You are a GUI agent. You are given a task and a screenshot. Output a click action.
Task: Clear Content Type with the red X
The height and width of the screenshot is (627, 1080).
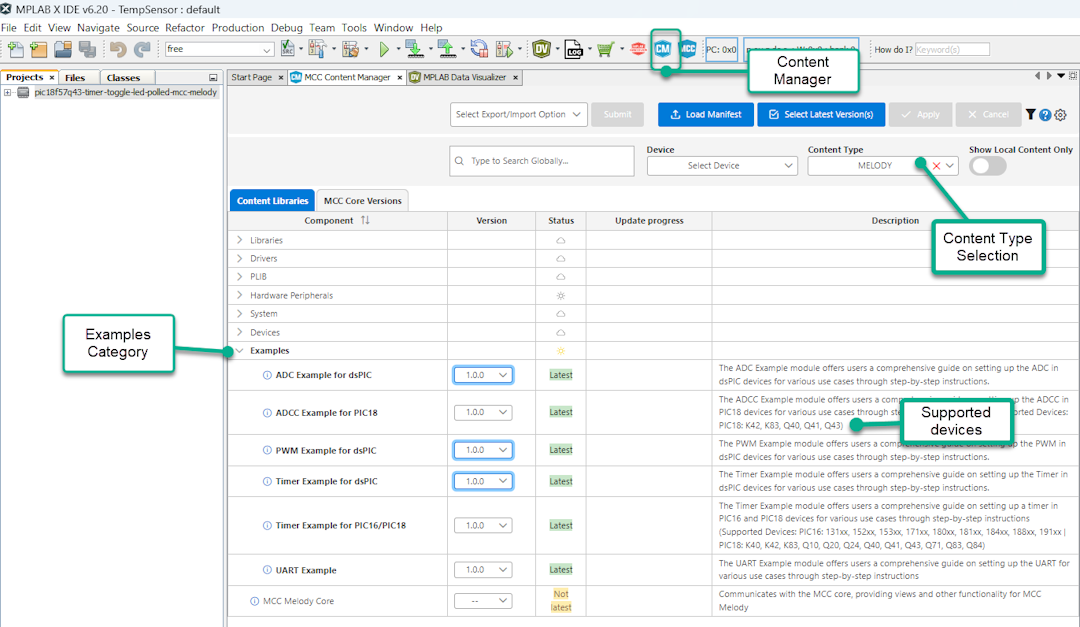(936, 166)
